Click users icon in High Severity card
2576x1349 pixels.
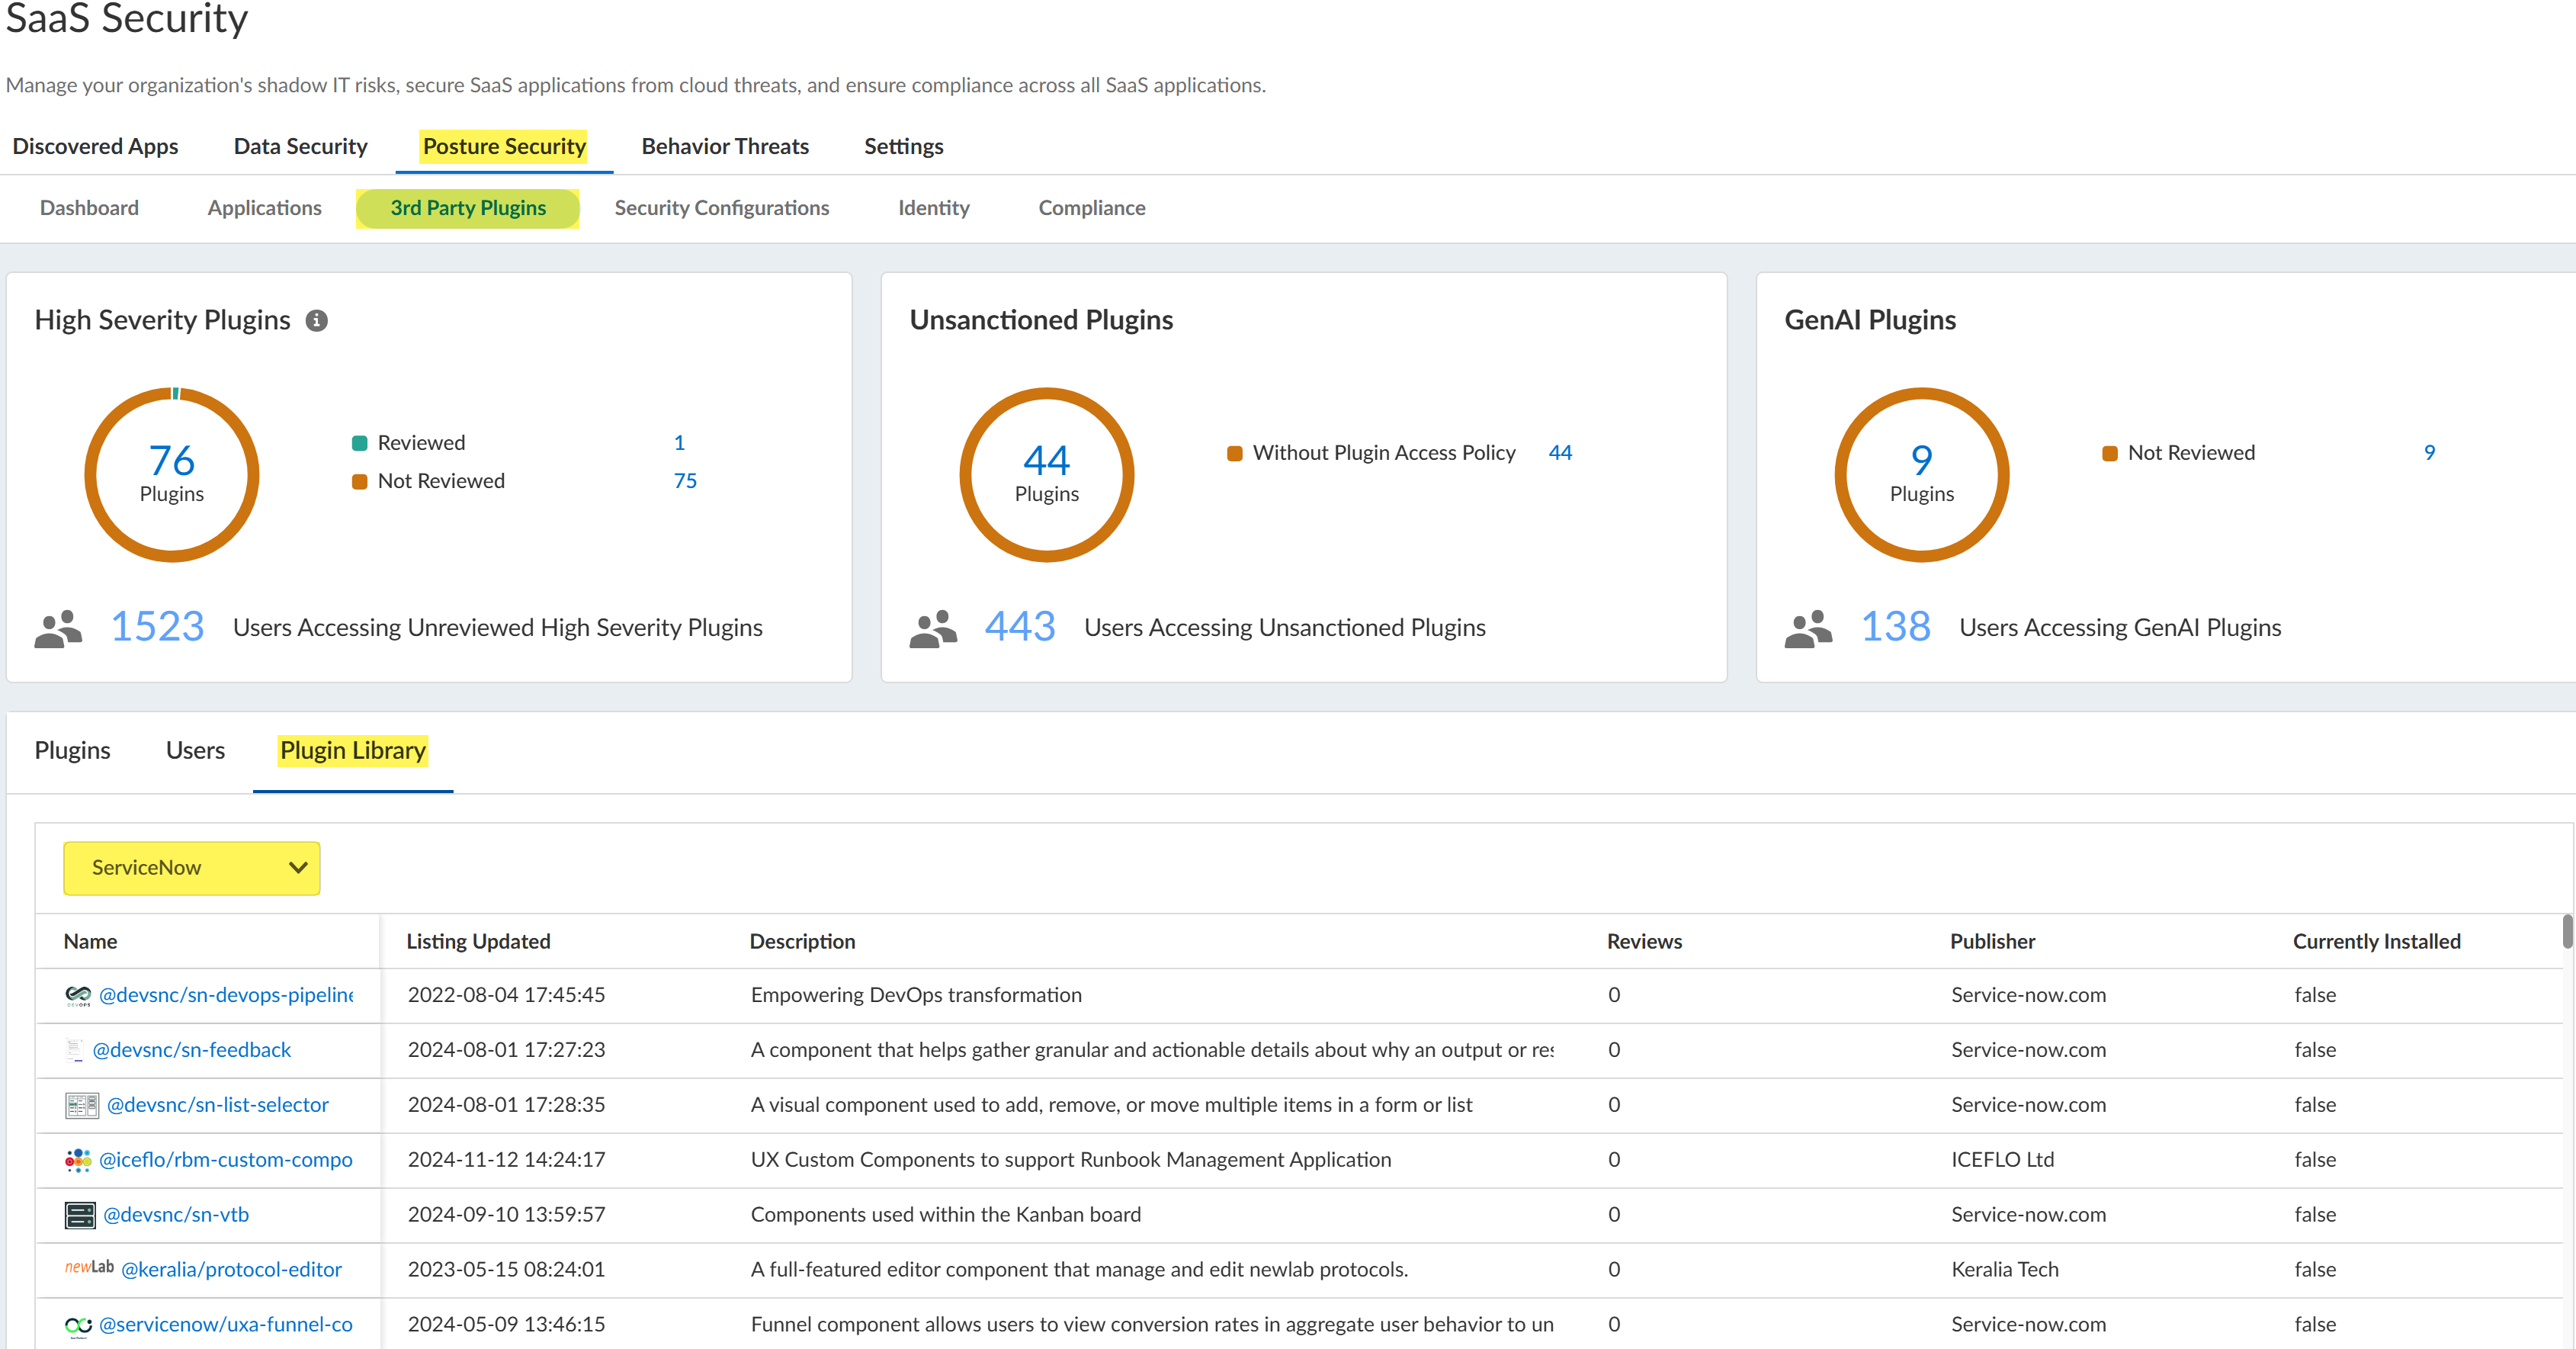point(58,628)
